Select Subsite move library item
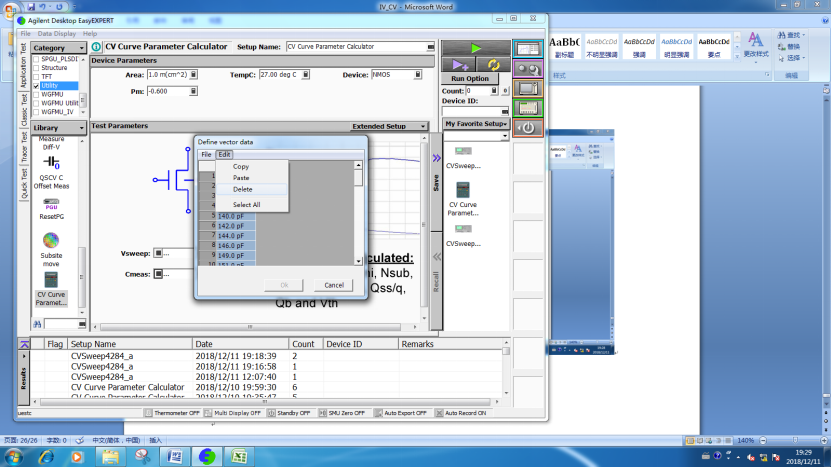The image size is (831, 468). click(x=51, y=249)
